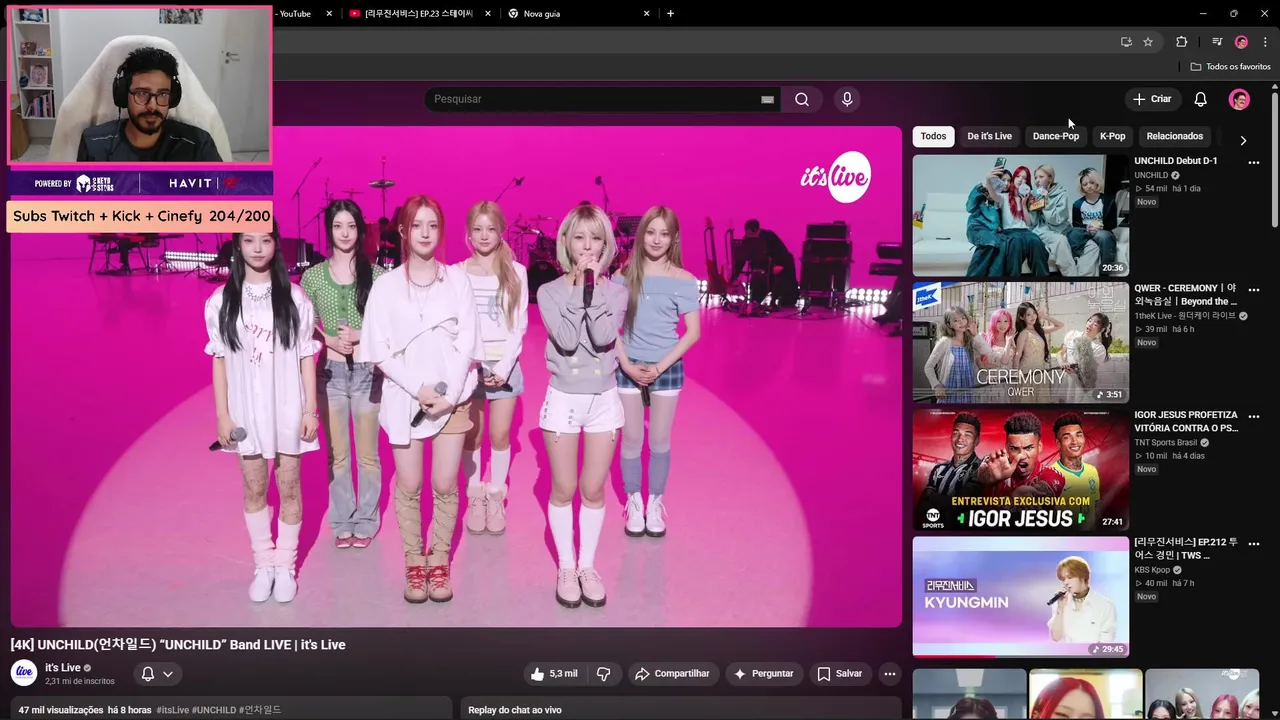Click the #itsLive hashtag
The image size is (1280, 720).
(172, 710)
